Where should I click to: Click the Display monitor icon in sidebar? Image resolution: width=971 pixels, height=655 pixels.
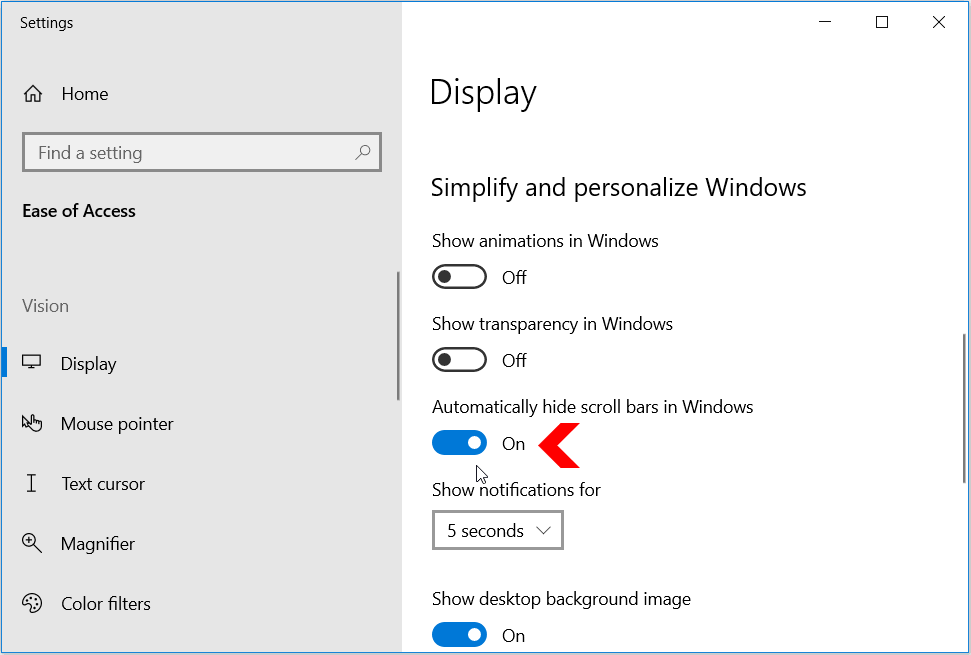click(32, 363)
